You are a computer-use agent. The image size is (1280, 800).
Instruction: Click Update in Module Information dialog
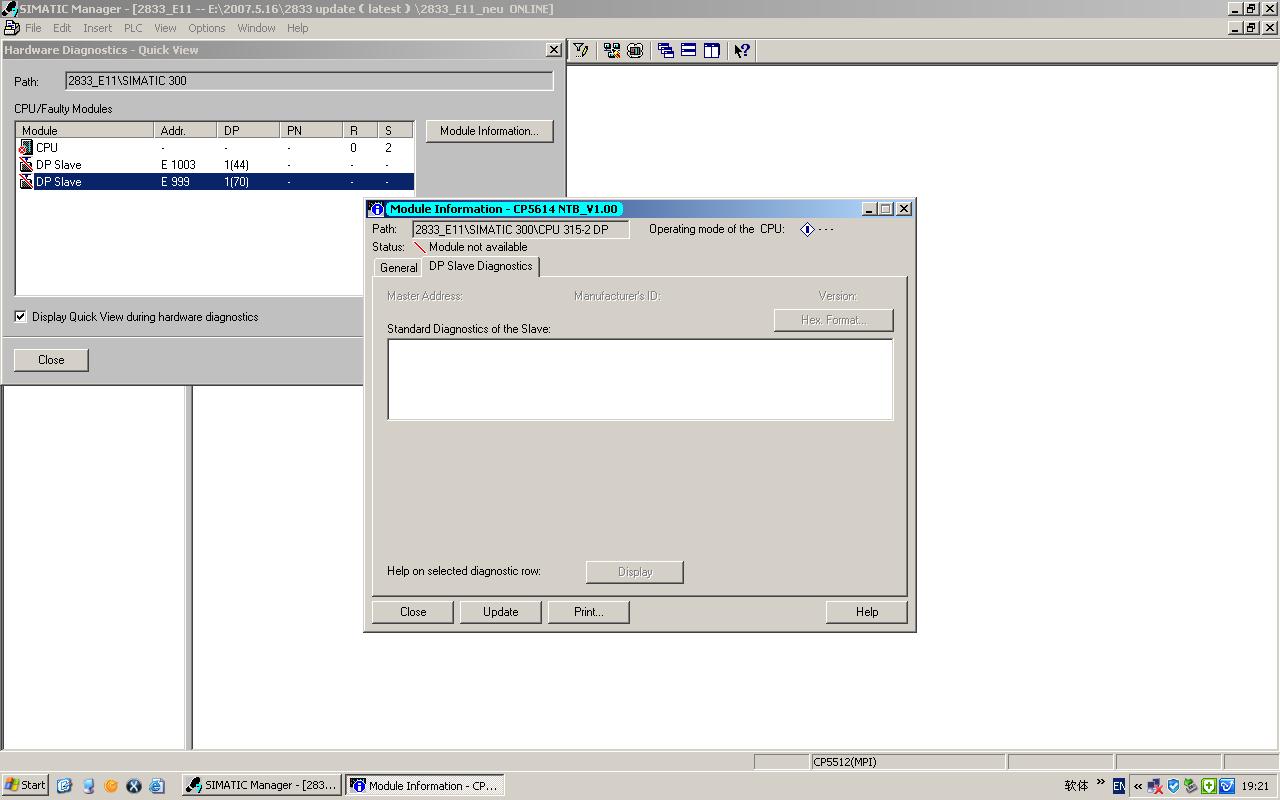[x=500, y=612]
